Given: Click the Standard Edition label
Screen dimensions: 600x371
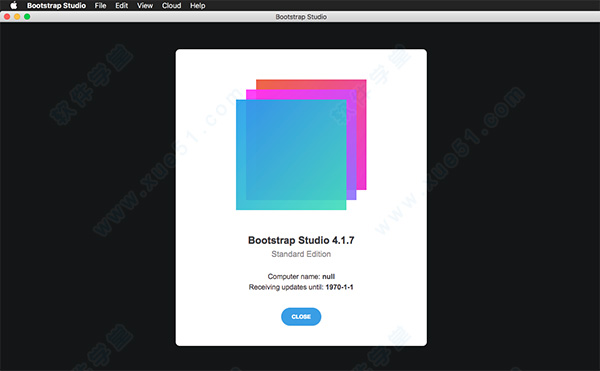Looking at the screenshot, I should tap(301, 254).
